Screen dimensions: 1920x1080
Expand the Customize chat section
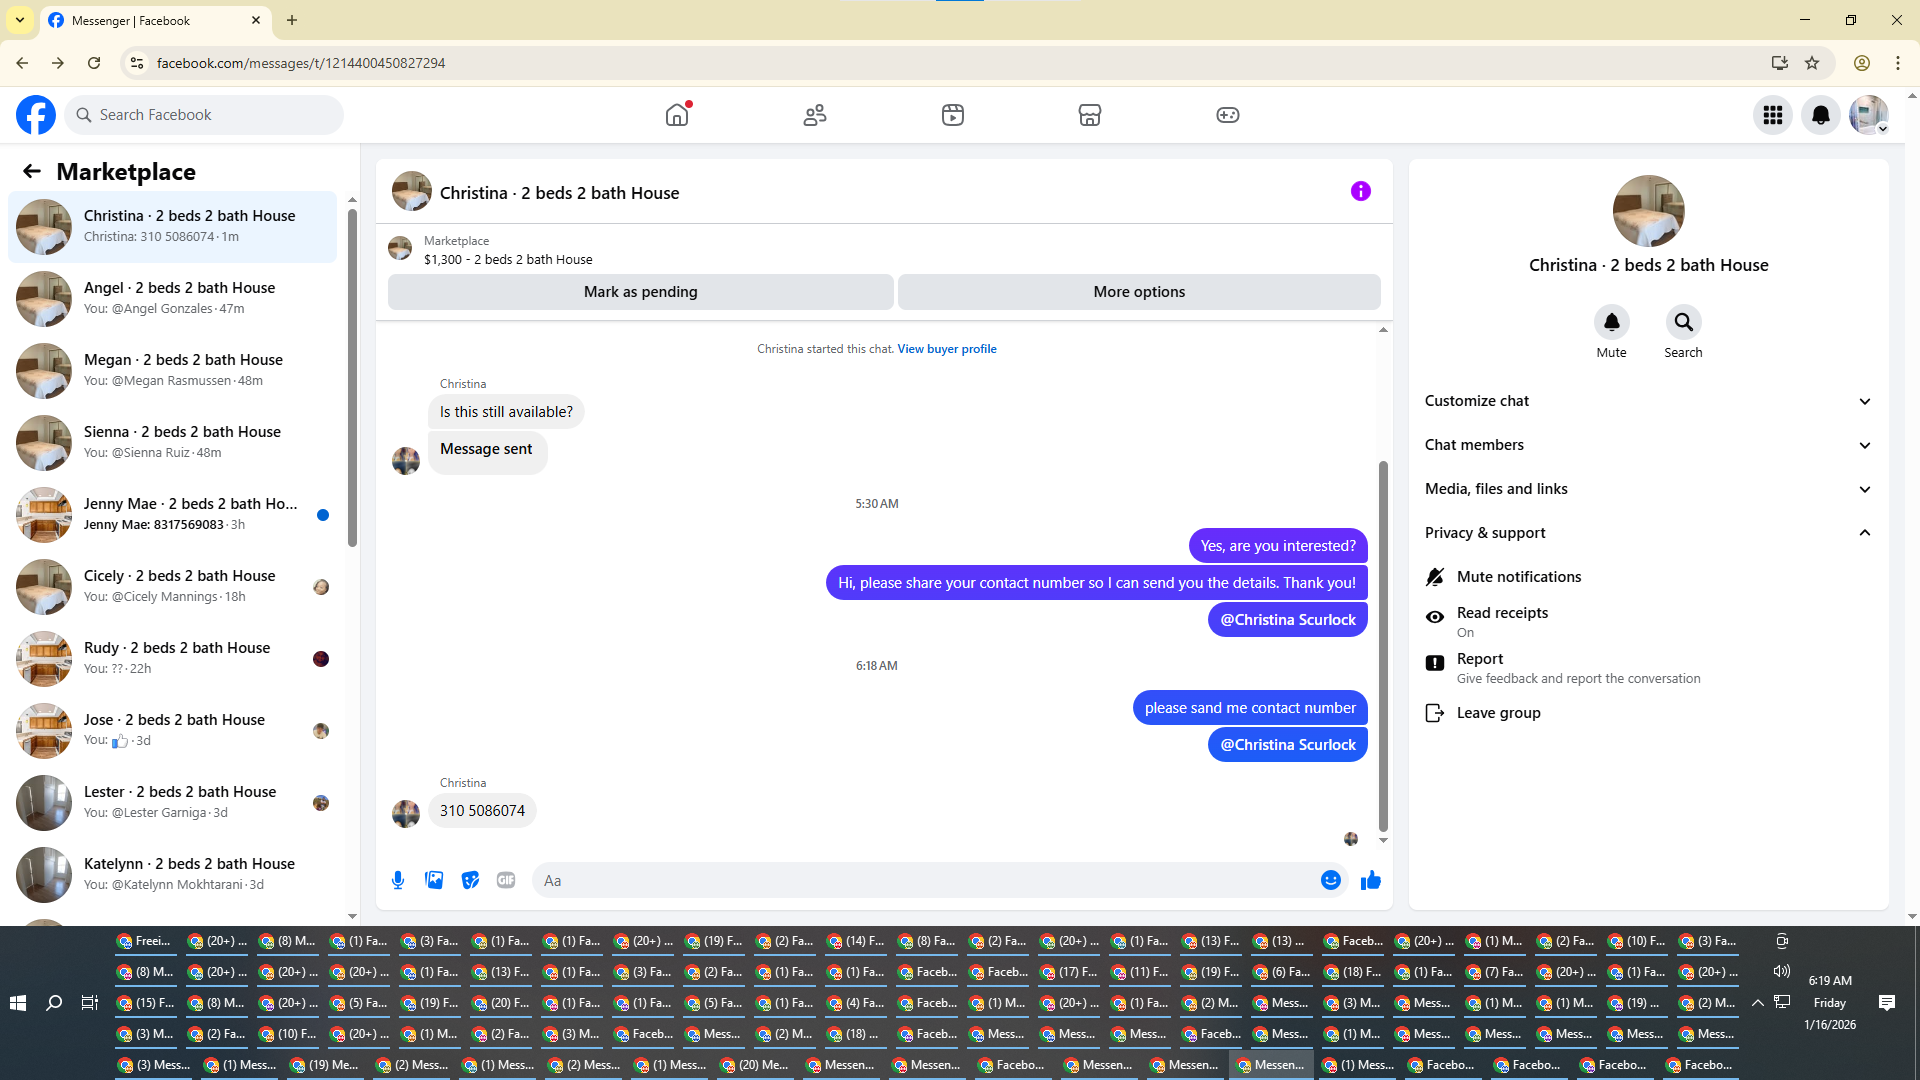point(1647,401)
